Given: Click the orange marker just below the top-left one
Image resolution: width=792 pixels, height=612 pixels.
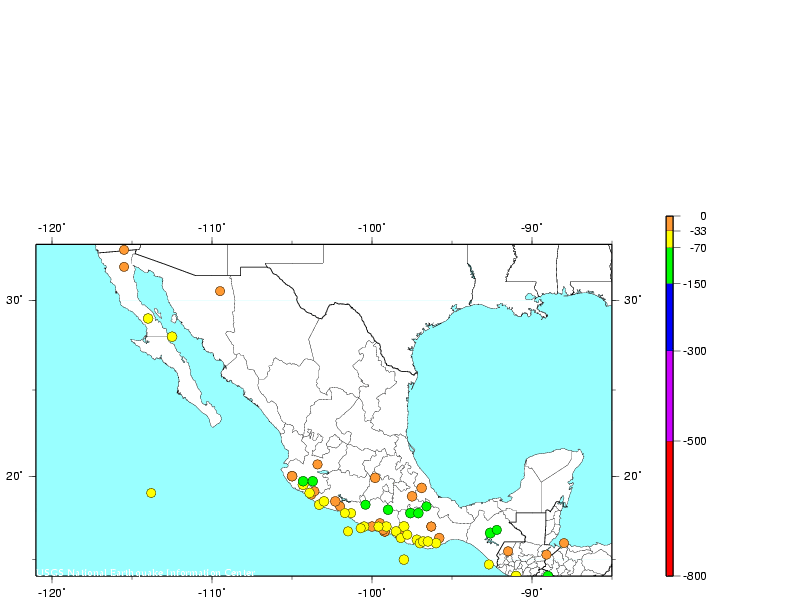Looking at the screenshot, I should tap(124, 267).
